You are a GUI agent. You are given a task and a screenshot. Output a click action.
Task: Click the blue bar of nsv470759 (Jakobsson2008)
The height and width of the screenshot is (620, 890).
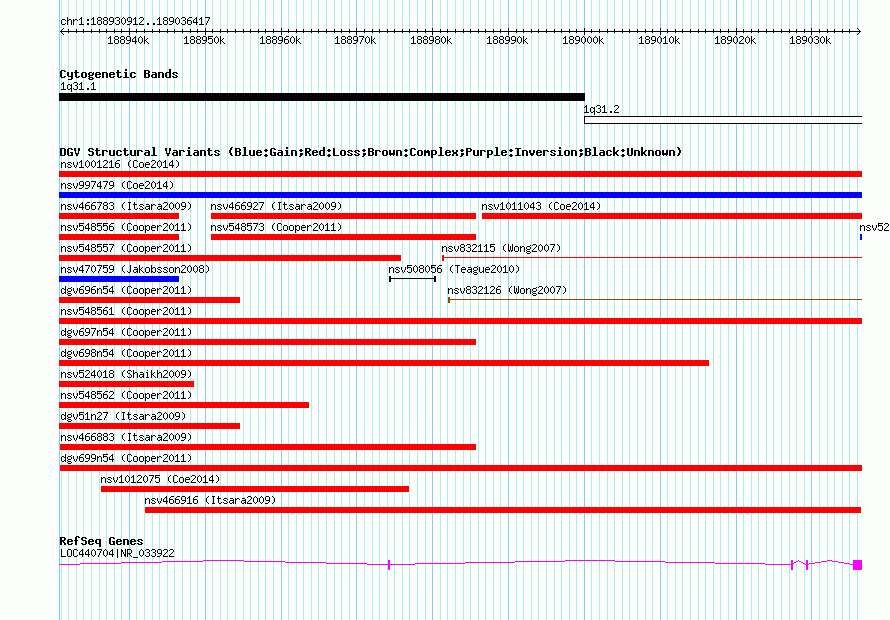click(119, 279)
